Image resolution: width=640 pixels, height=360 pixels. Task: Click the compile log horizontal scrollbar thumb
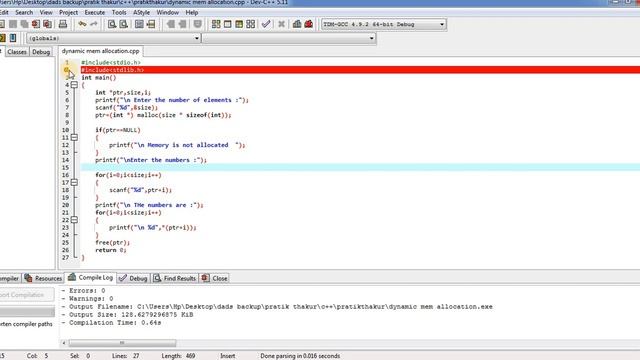click(122, 343)
